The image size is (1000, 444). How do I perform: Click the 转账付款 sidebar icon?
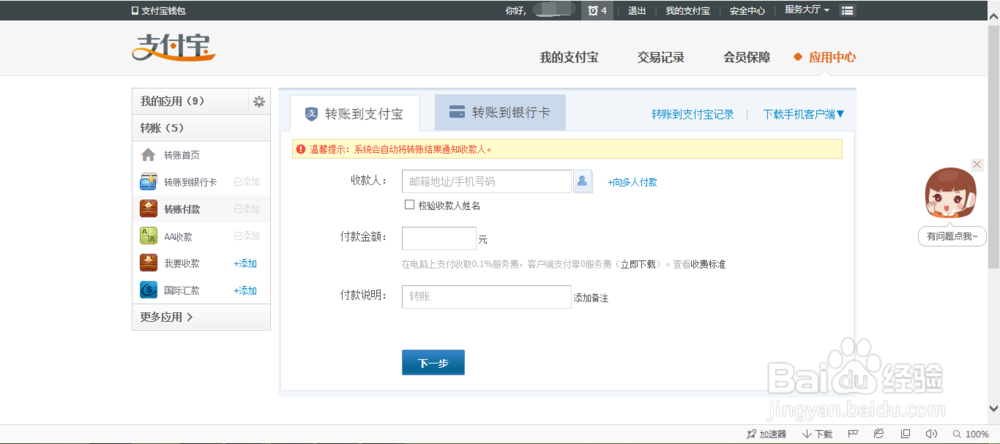click(149, 209)
